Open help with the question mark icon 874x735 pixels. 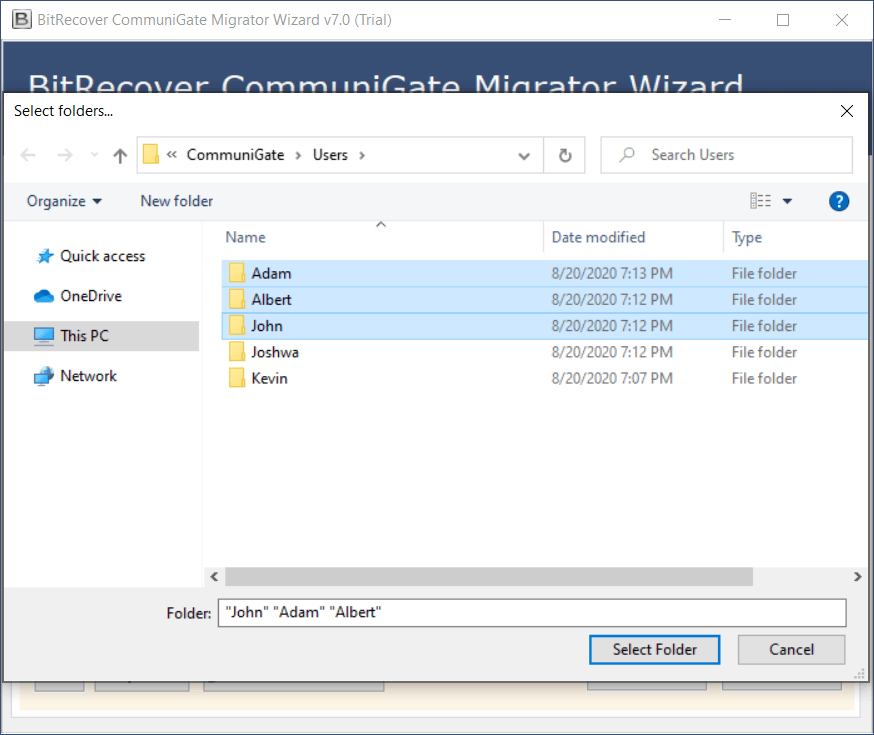838,201
